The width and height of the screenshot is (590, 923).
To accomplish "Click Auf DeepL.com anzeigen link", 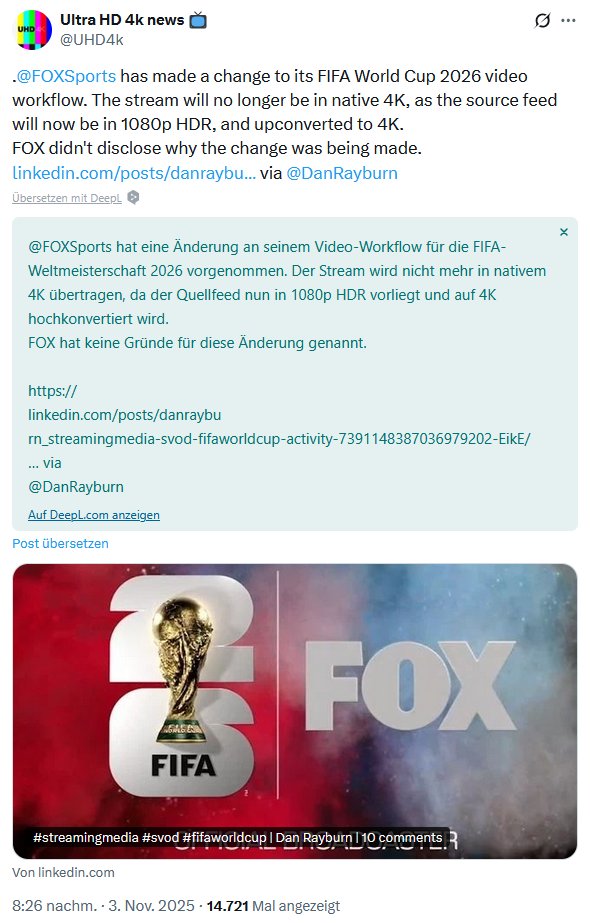I will click(x=94, y=515).
